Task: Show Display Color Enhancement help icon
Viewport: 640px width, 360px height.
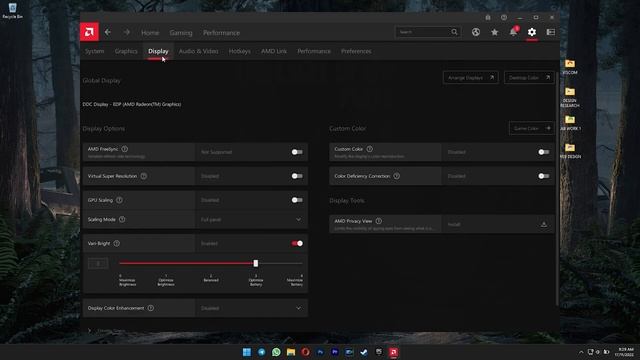Action: click(x=151, y=308)
